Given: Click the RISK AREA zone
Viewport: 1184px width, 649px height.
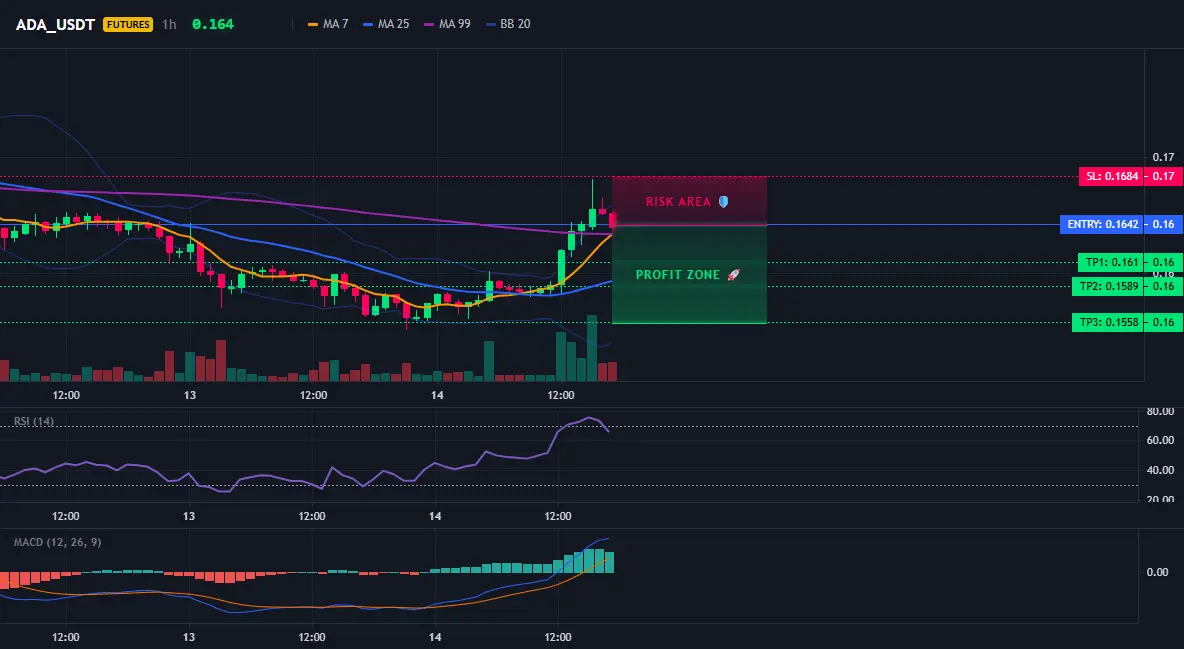Looking at the screenshot, I should pyautogui.click(x=689, y=201).
